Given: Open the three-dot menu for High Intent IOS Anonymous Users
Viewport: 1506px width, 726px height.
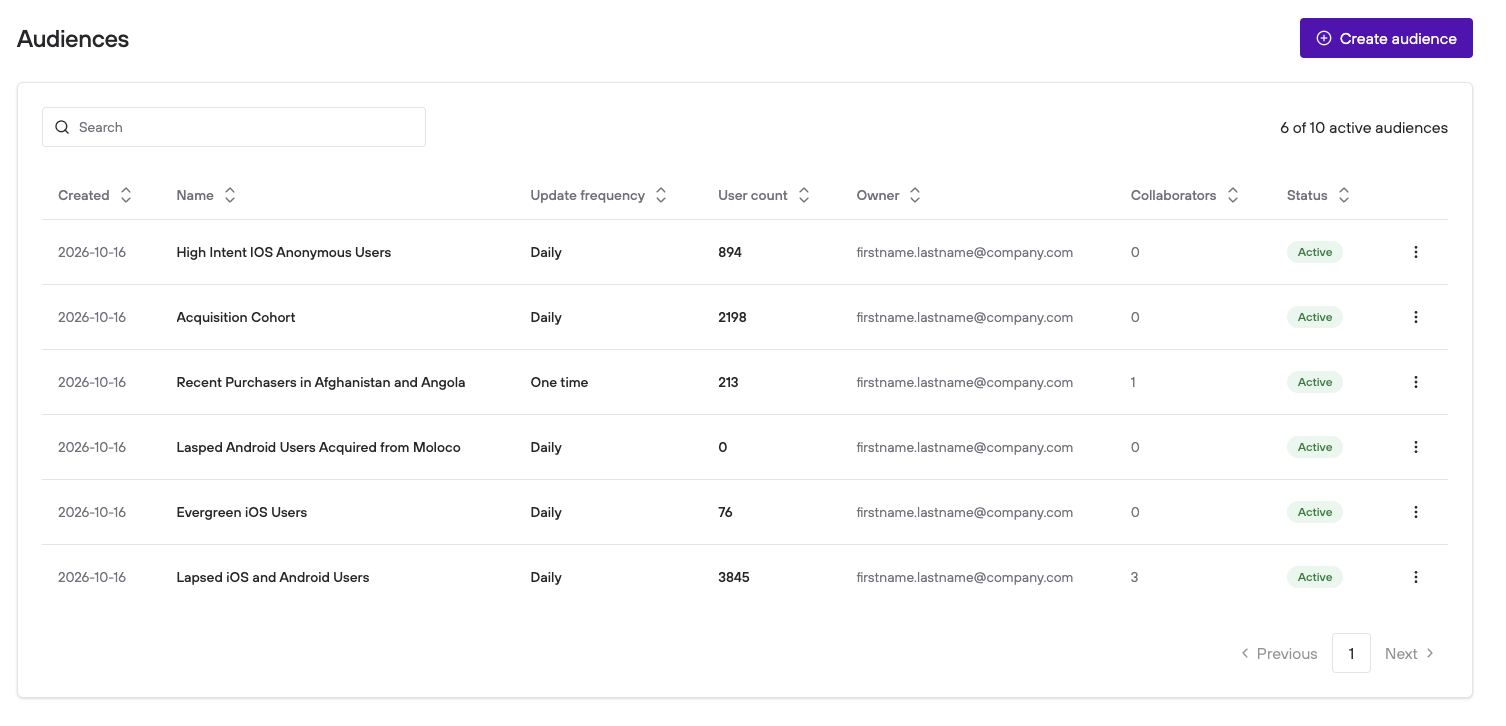Looking at the screenshot, I should pyautogui.click(x=1415, y=252).
